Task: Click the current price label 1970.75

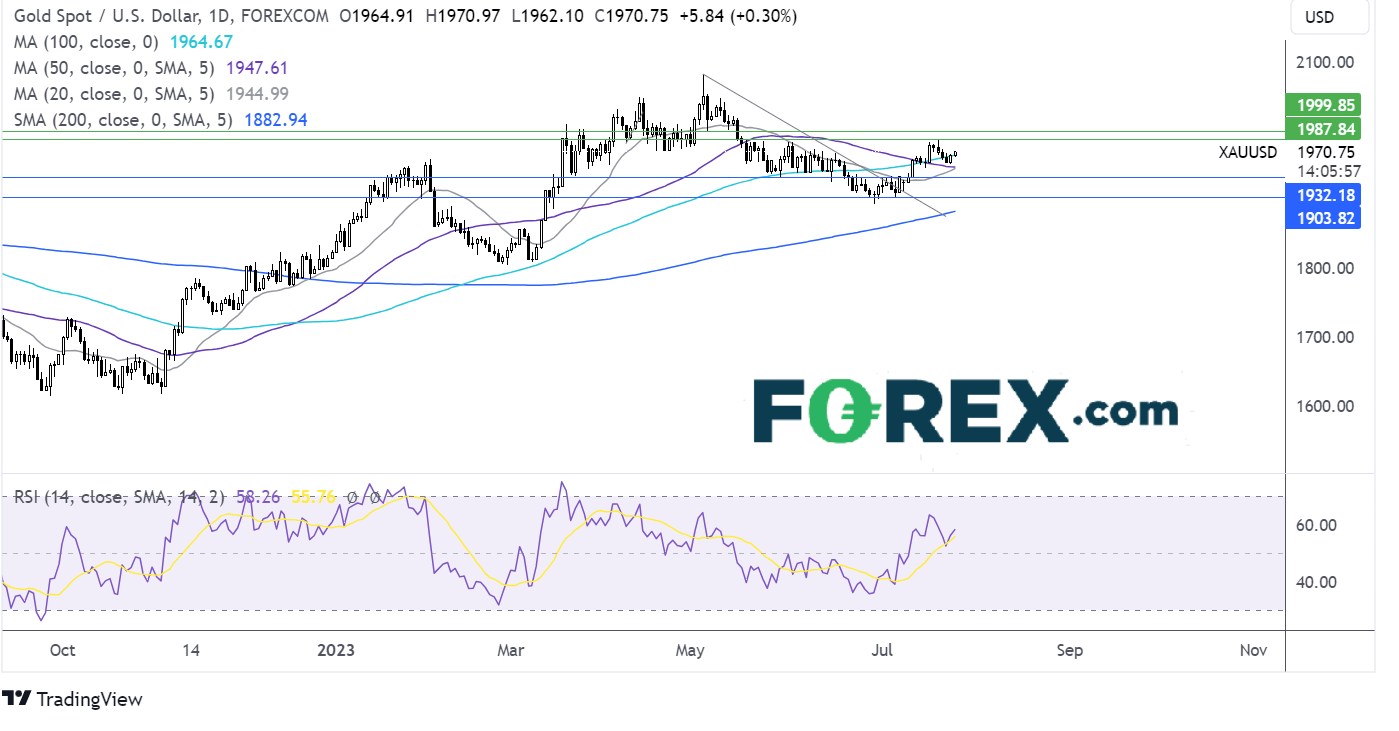Action: (1325, 152)
